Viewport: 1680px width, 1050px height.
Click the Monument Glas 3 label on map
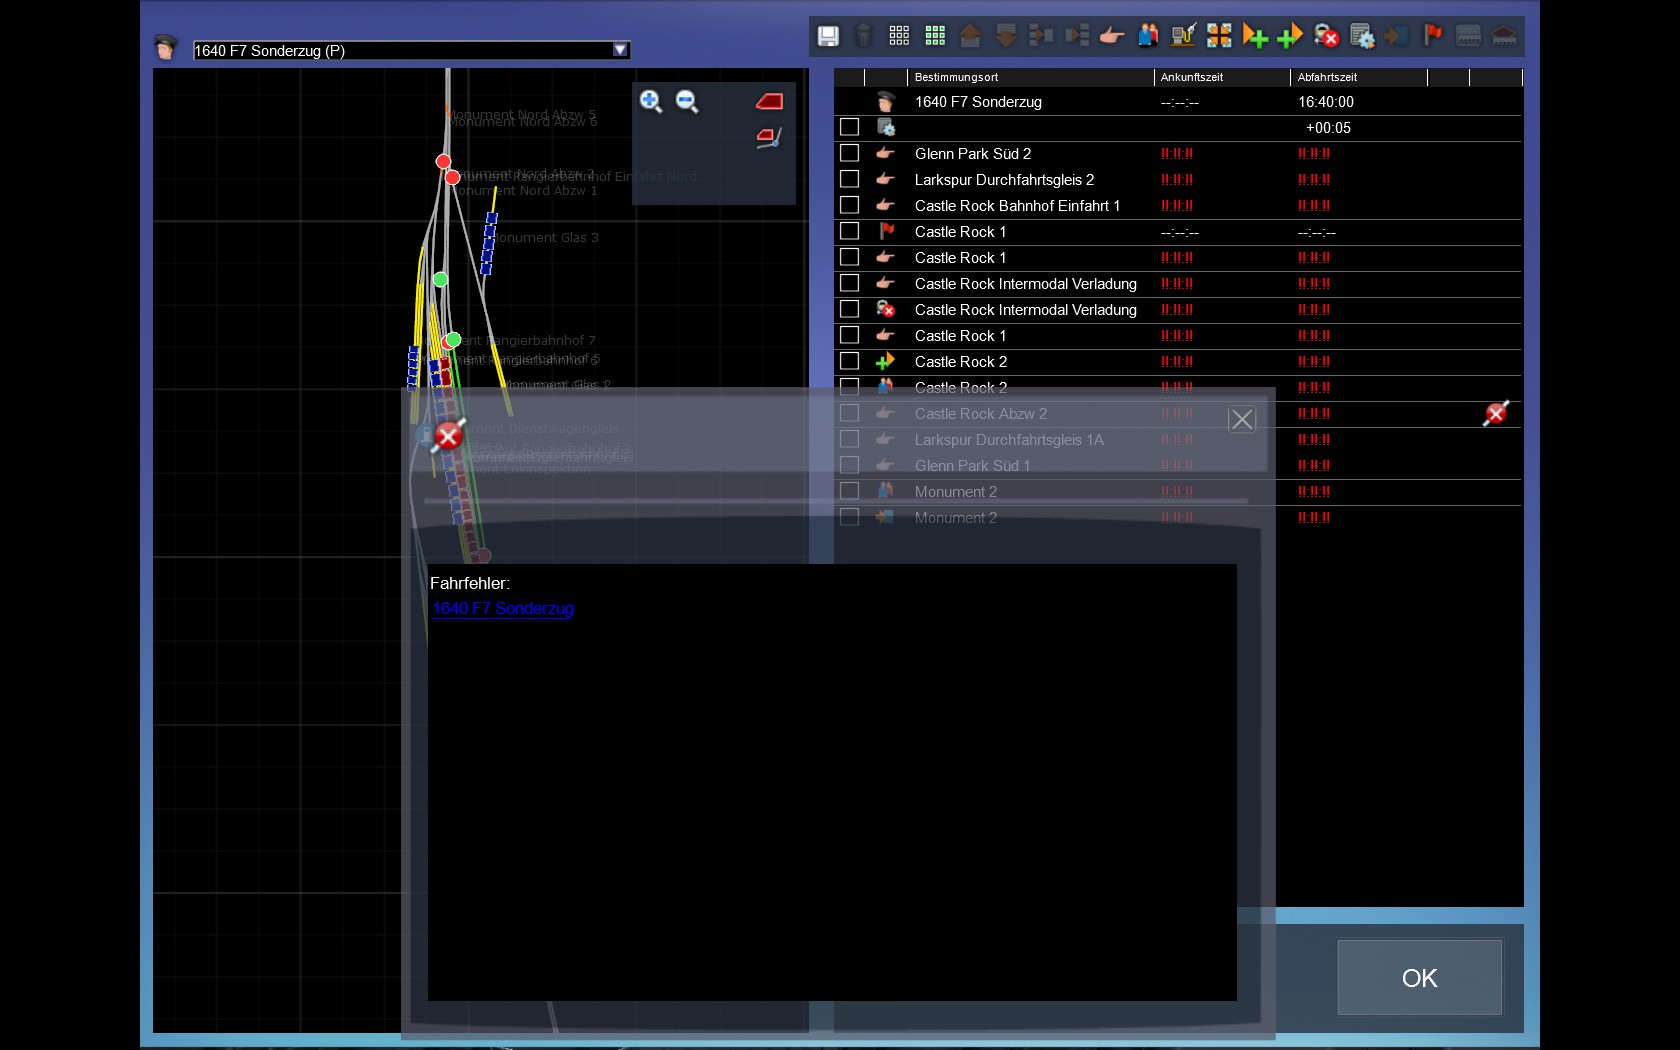click(x=546, y=238)
